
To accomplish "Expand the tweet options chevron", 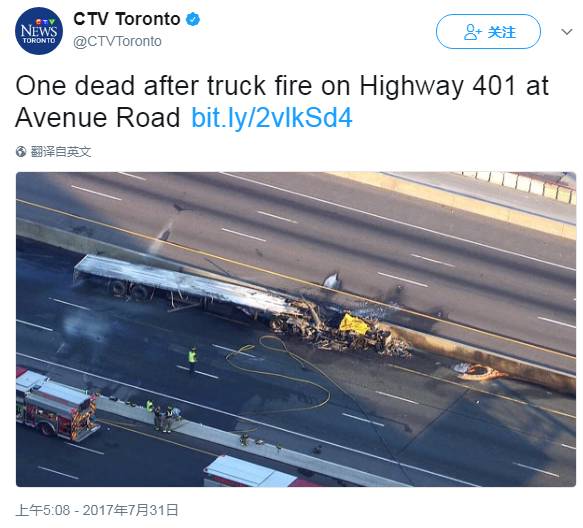I will click(567, 32).
